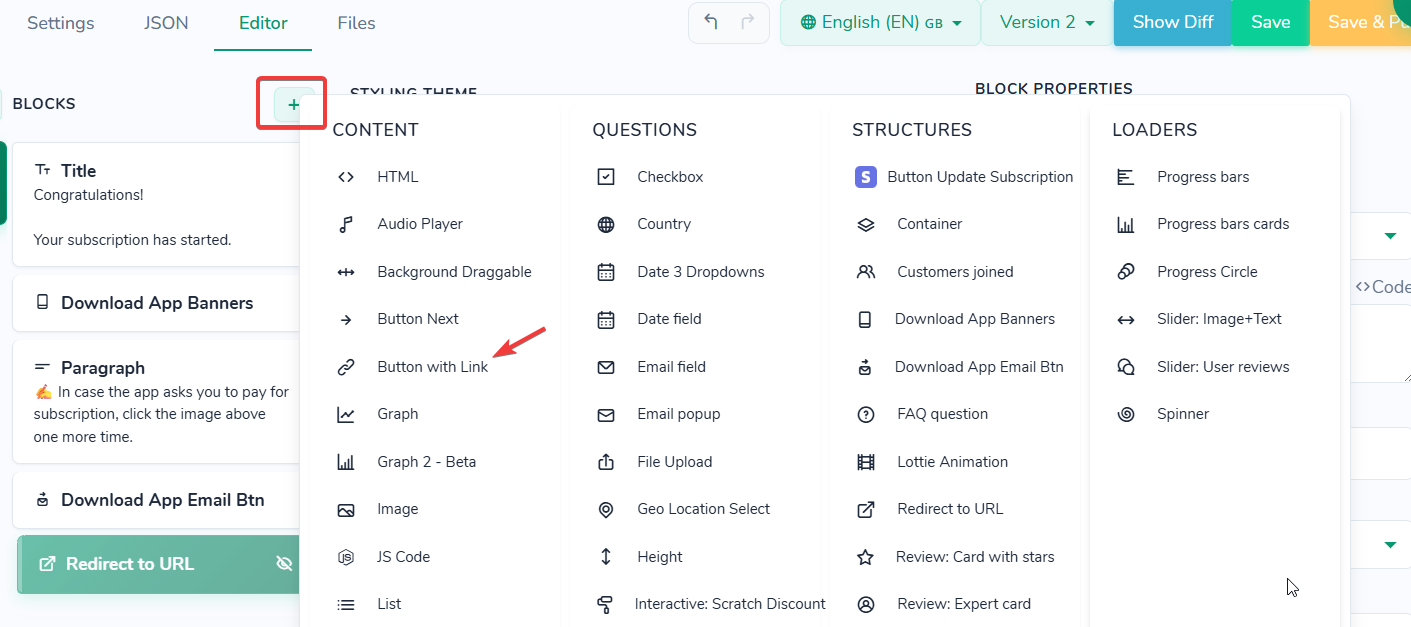This screenshot has height=627, width=1411.
Task: Expand the lower green arrow dropdown in Block Properties
Action: [x=1390, y=545]
